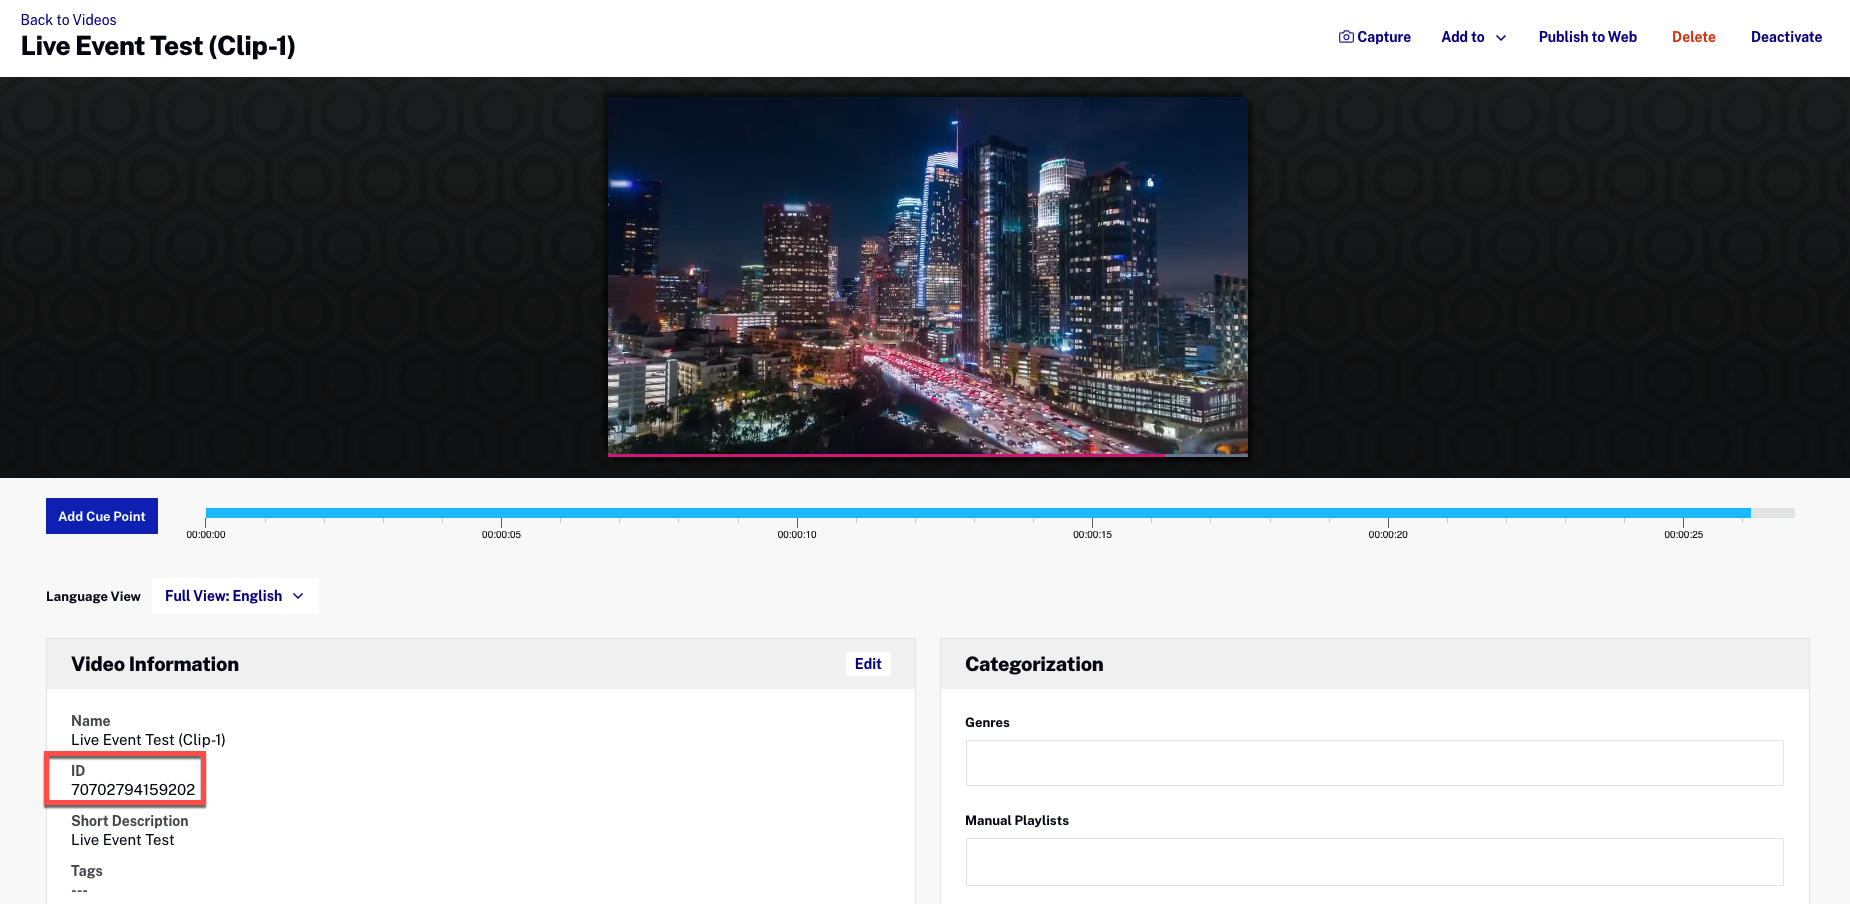Edit the Video Information section

click(868, 664)
